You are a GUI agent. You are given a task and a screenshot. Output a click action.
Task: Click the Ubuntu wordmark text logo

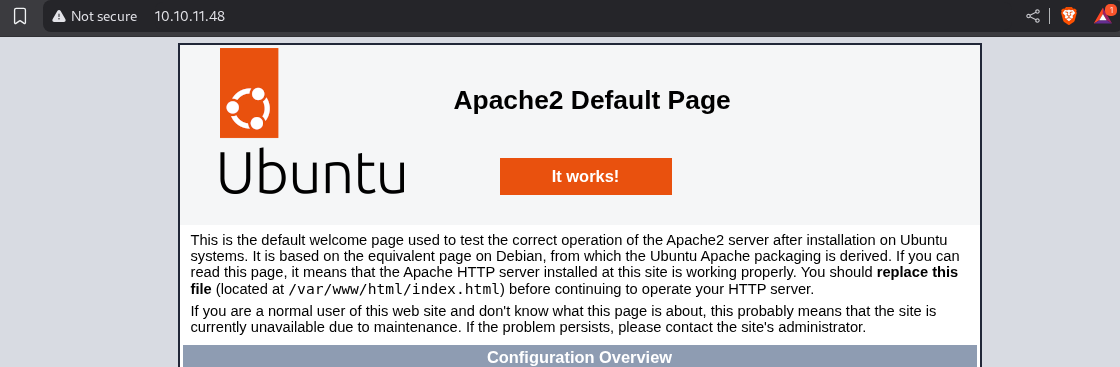point(312,171)
